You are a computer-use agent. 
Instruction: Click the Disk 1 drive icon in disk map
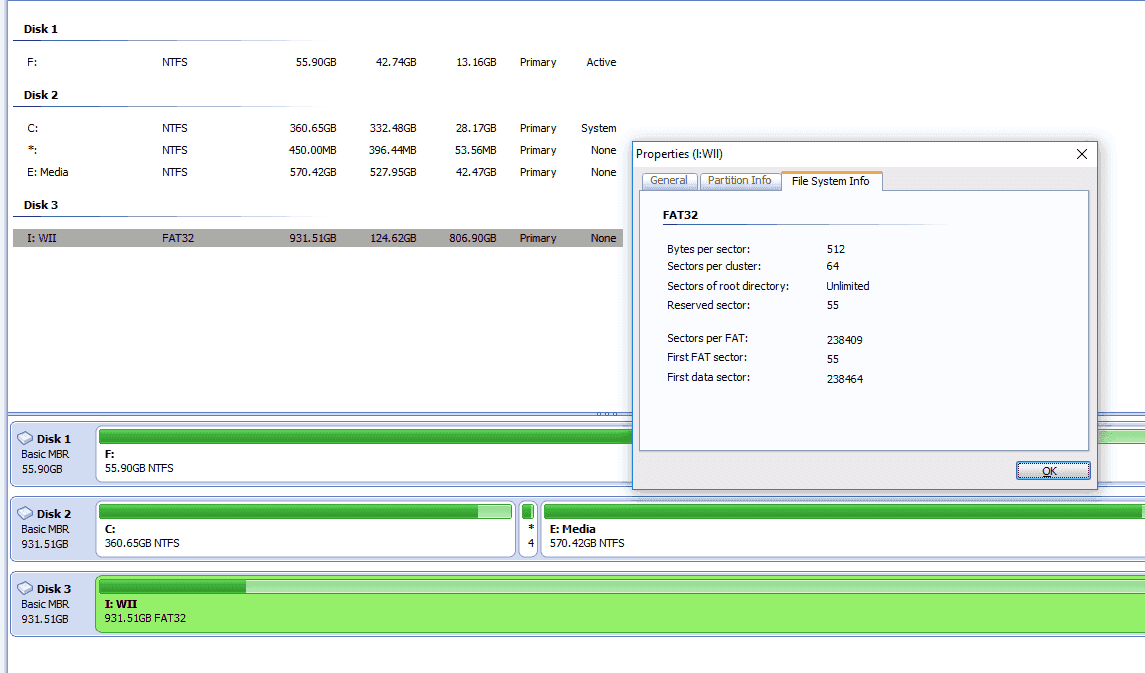click(25, 438)
